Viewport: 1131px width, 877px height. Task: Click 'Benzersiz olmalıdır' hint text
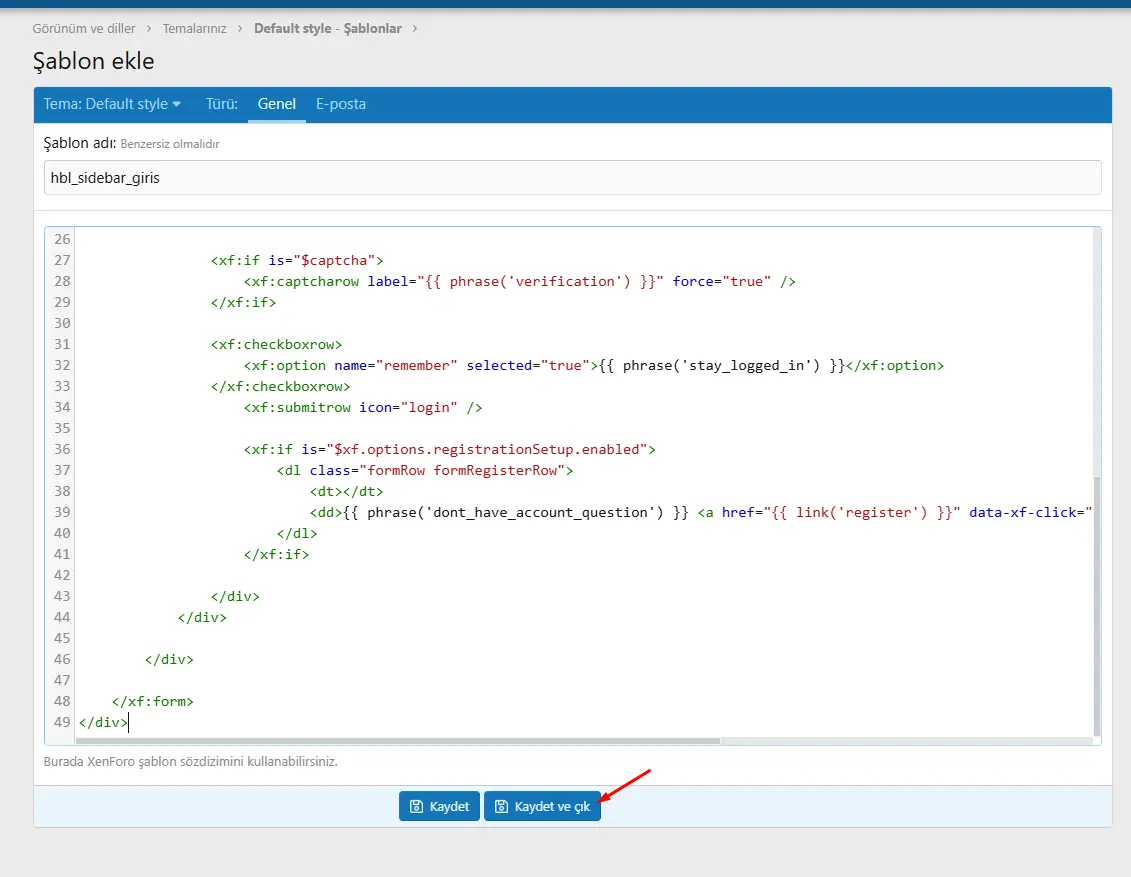tap(170, 144)
